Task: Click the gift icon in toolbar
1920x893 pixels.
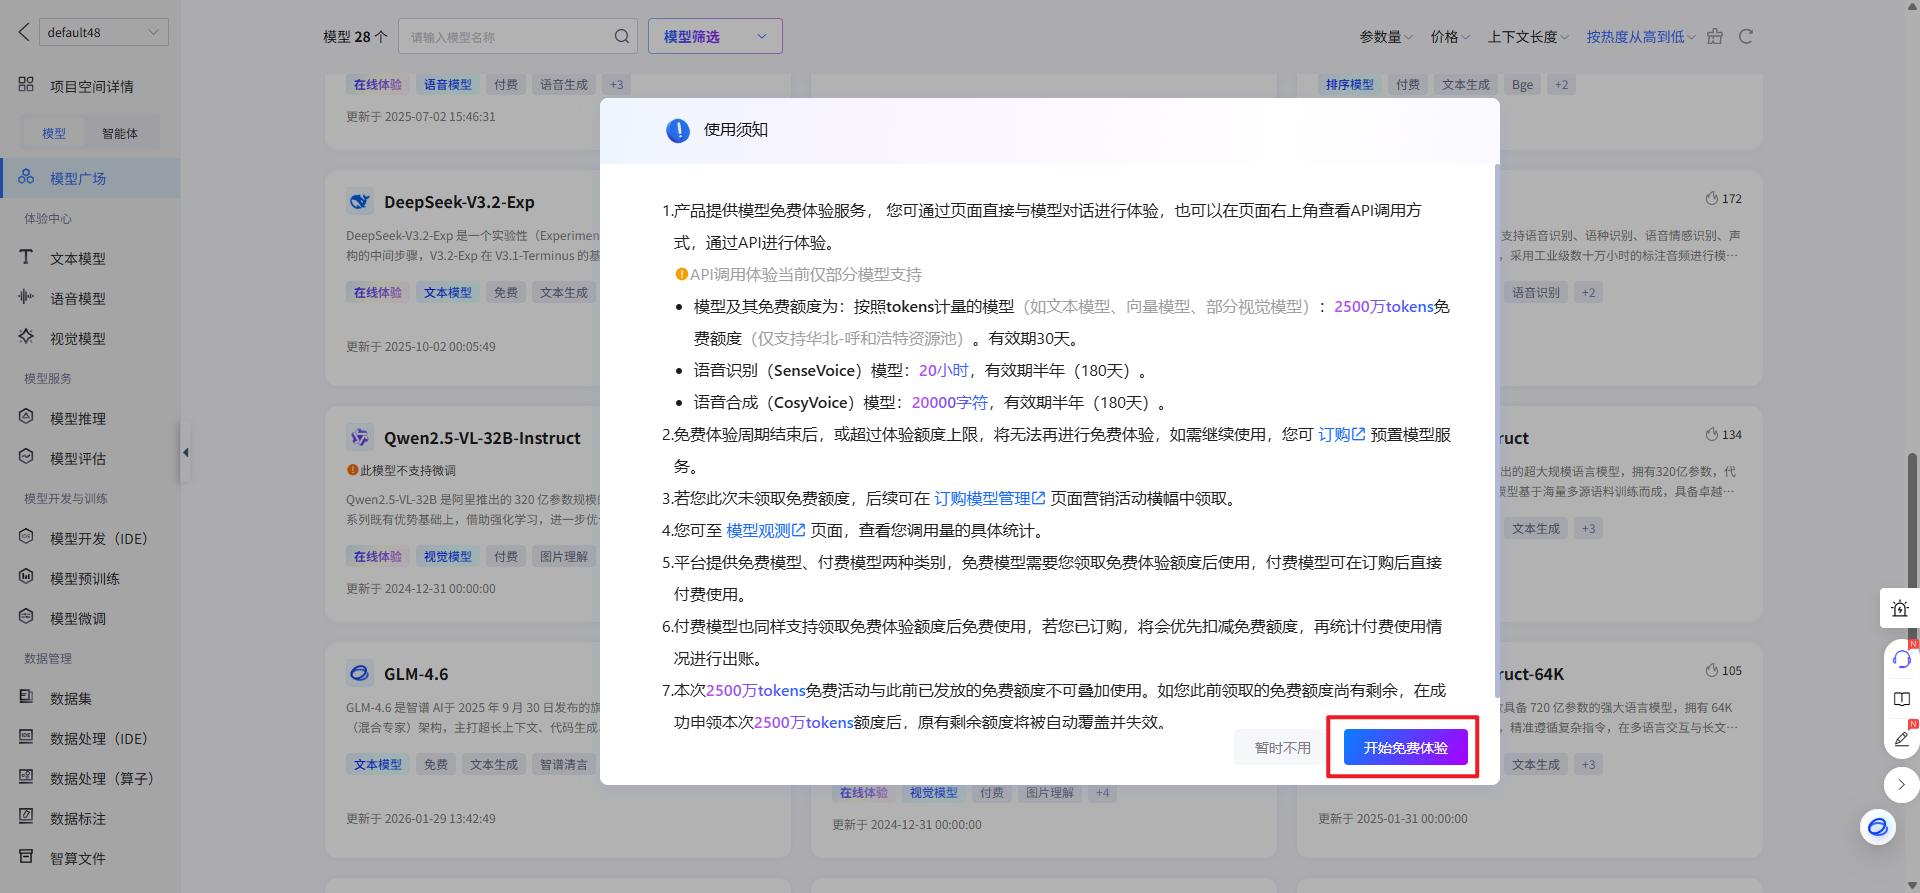Action: [1715, 37]
